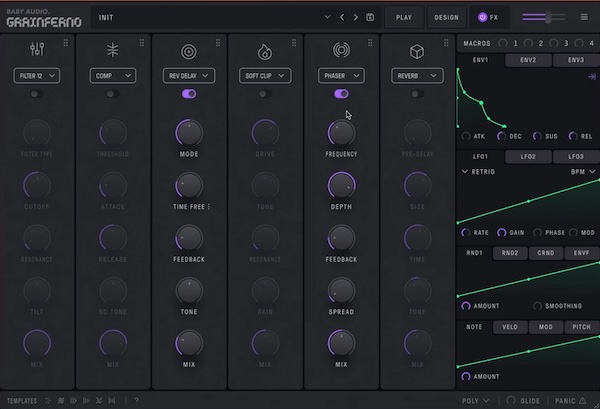Screen dimensions: 600x409
Task: Click the cube icon above REVERB
Action: [x=417, y=52]
